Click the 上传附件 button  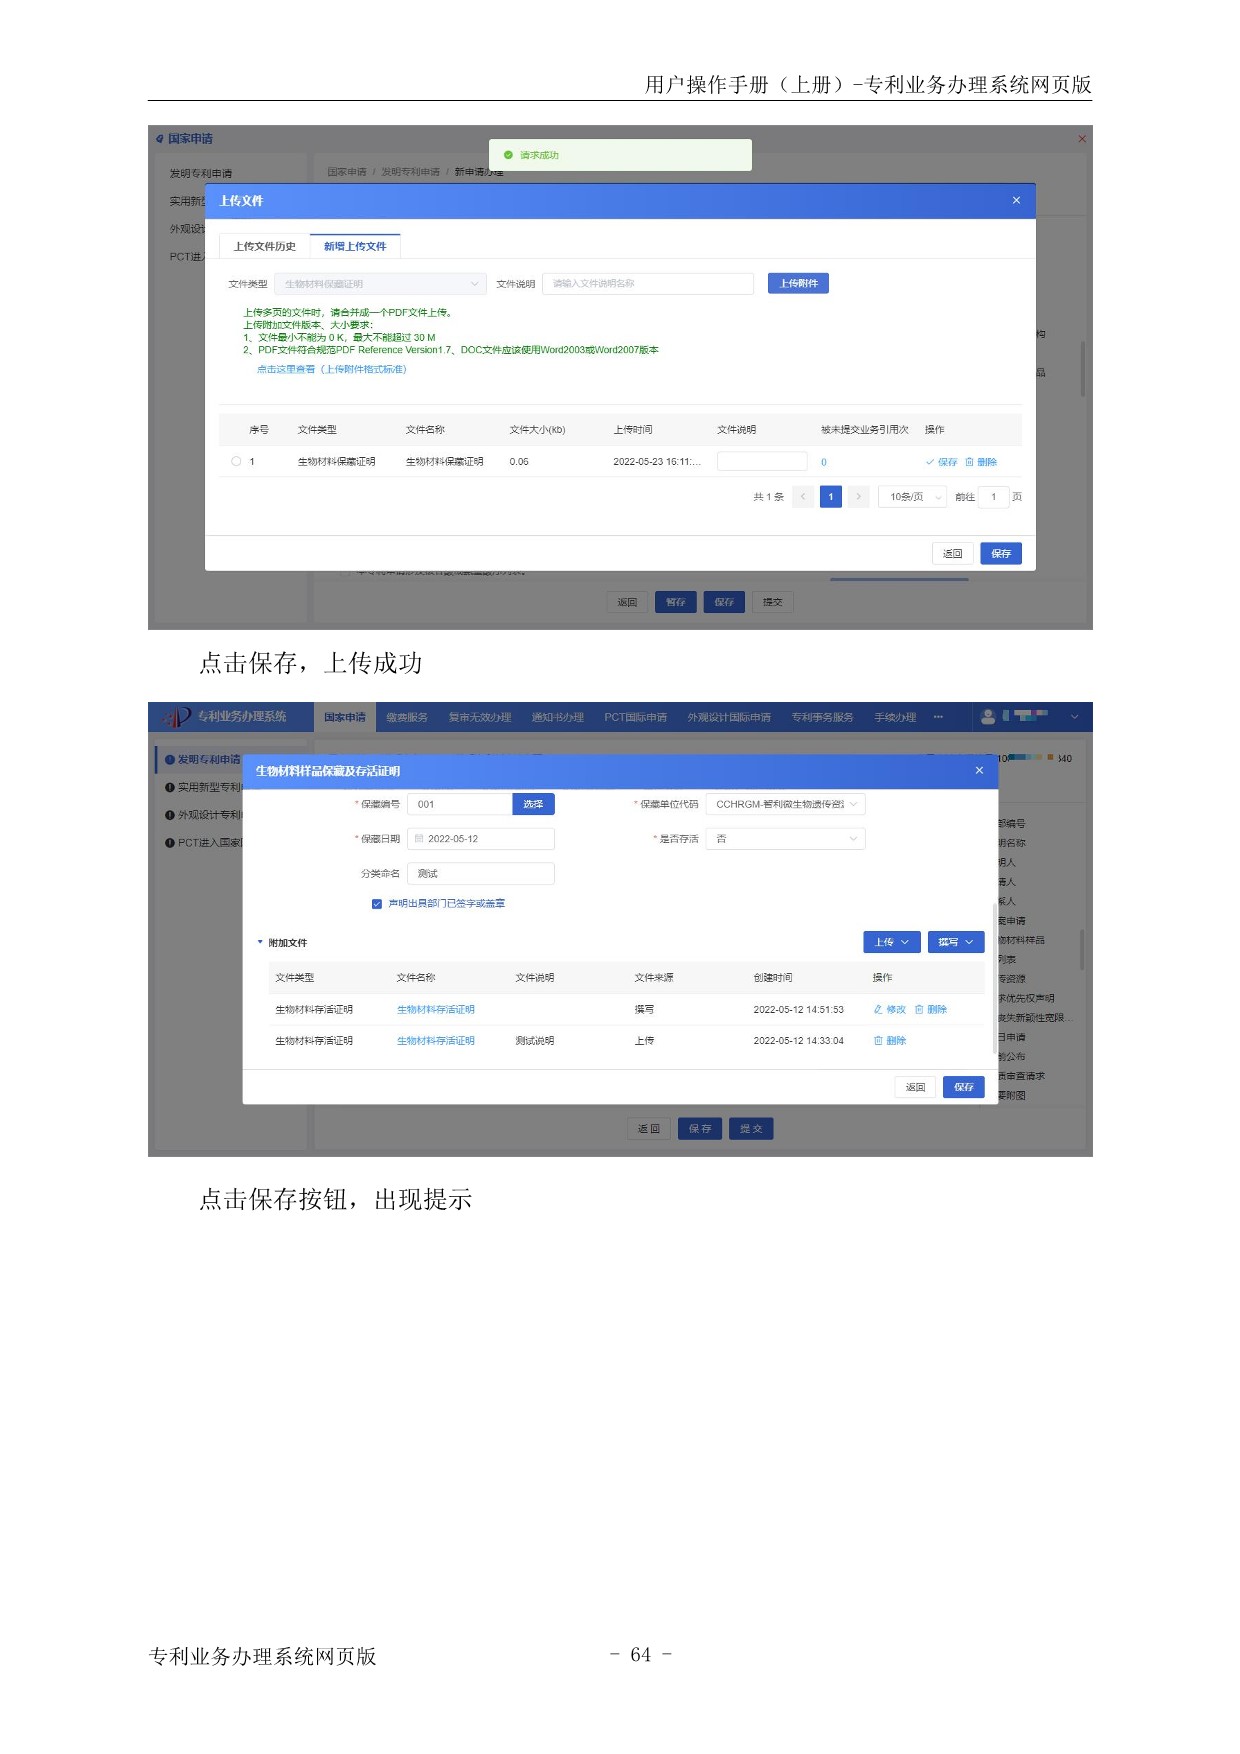click(x=798, y=284)
